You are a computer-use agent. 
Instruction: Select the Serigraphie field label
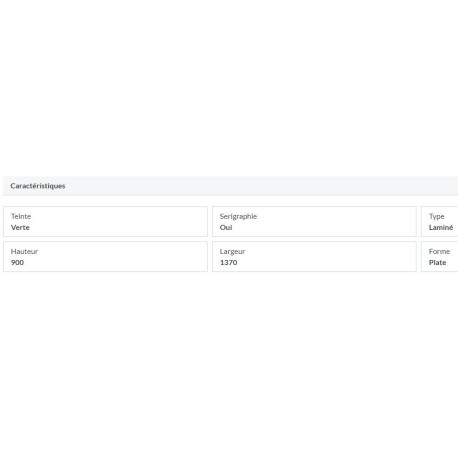(238, 216)
